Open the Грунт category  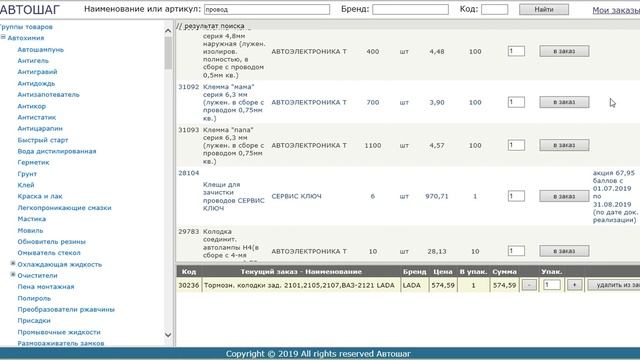(x=27, y=174)
